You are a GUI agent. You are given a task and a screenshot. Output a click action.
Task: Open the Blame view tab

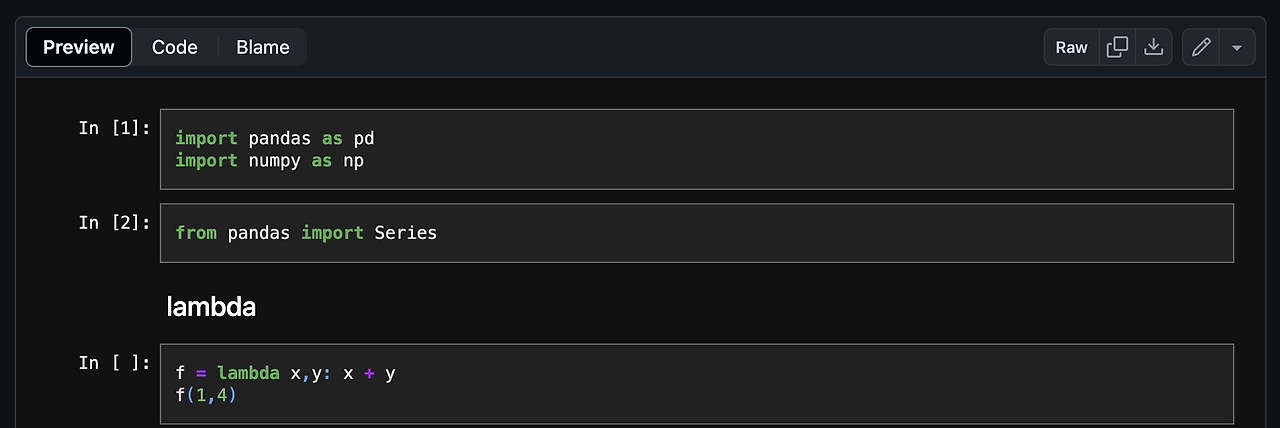[263, 47]
